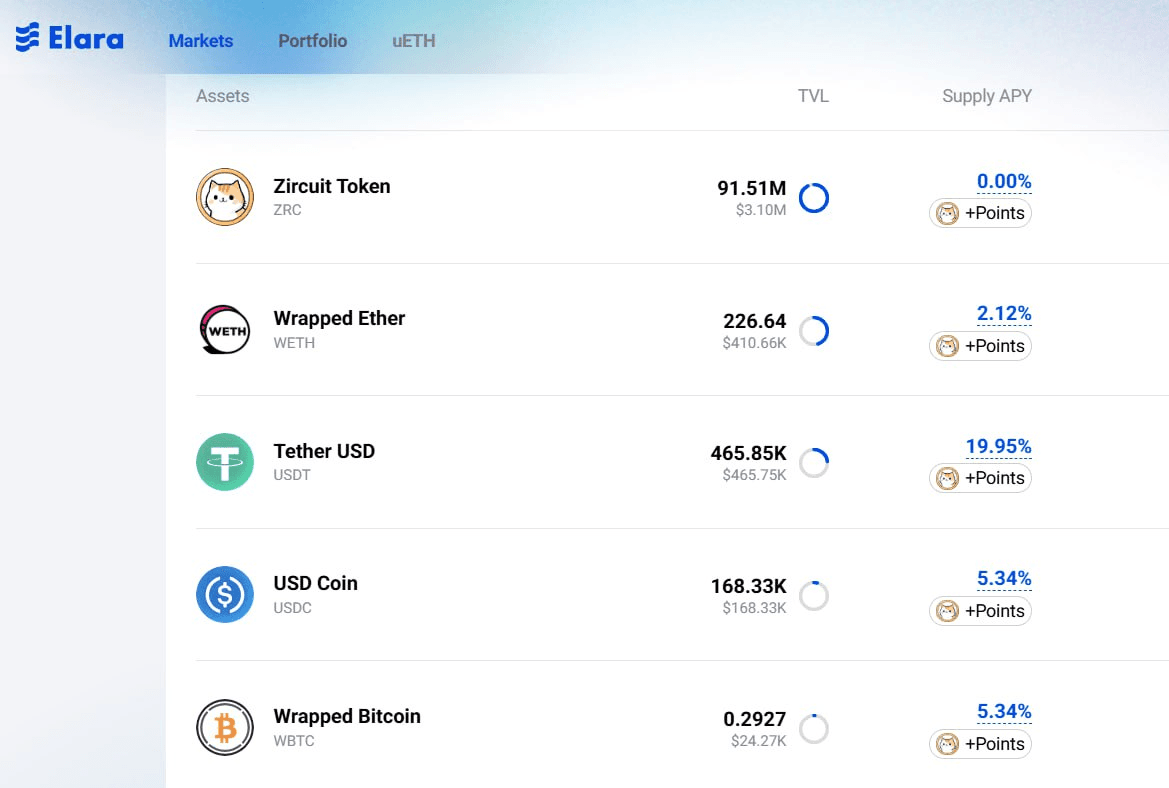Click the Elara logo
The height and width of the screenshot is (788, 1169).
click(69, 37)
